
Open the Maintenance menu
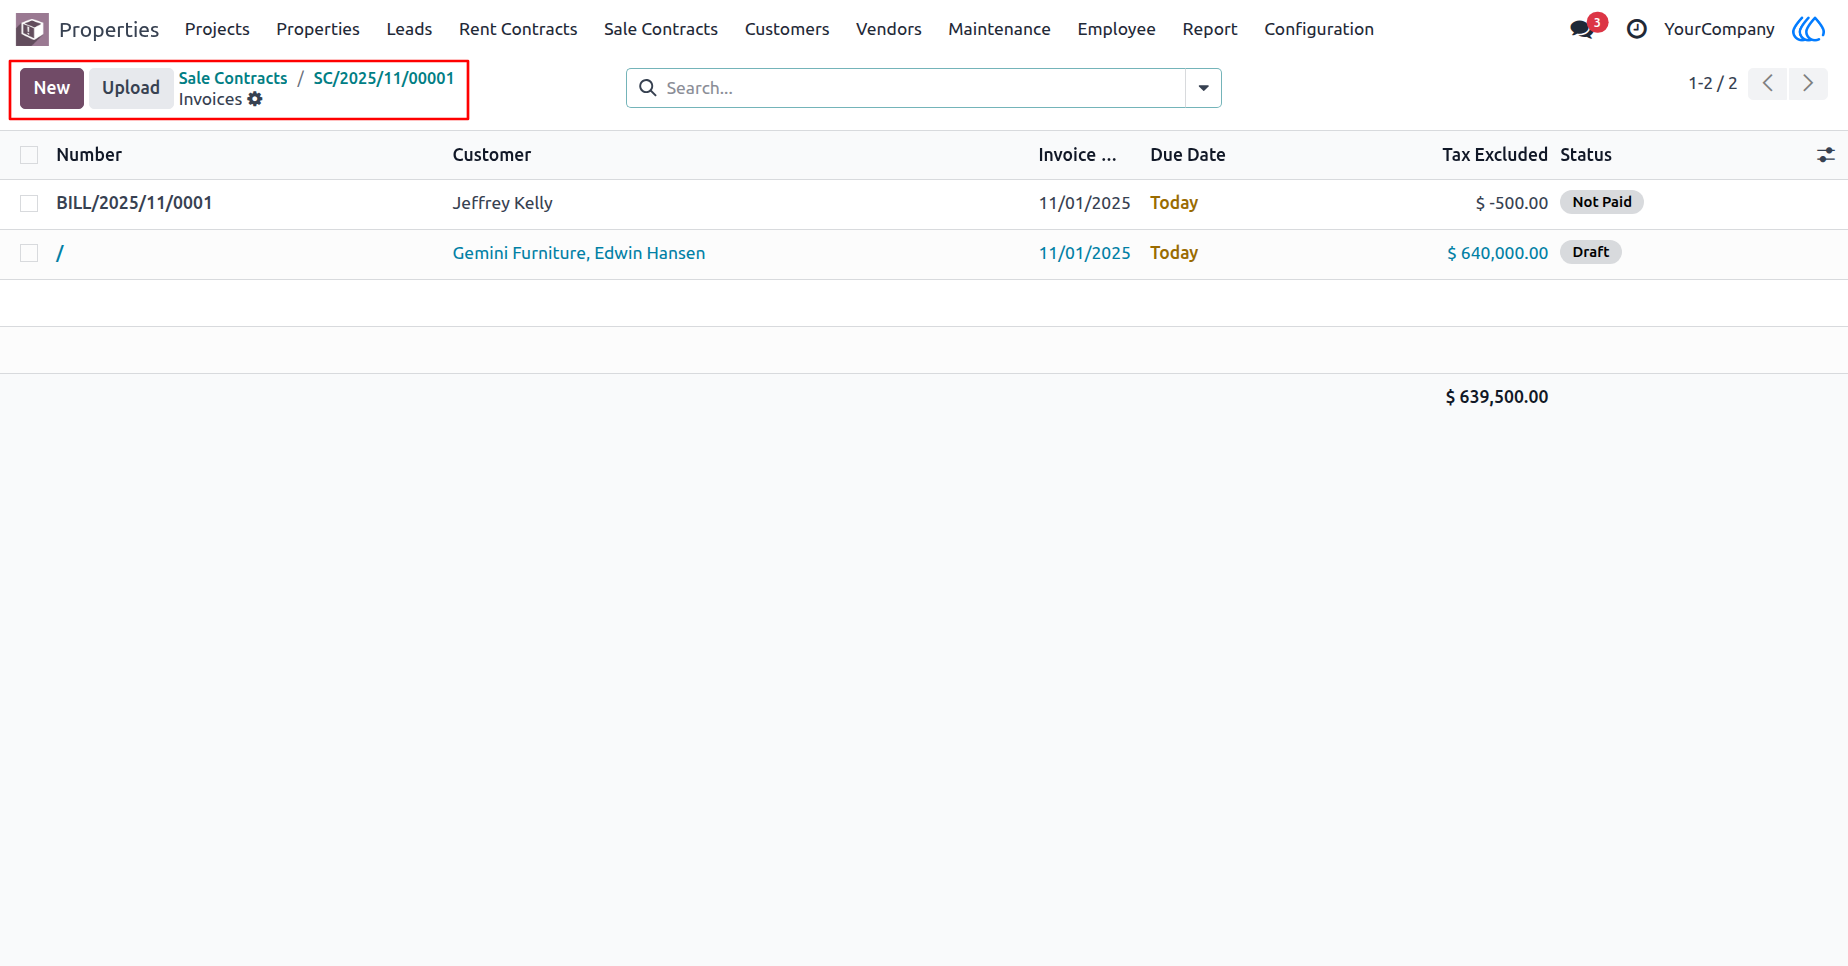[999, 29]
